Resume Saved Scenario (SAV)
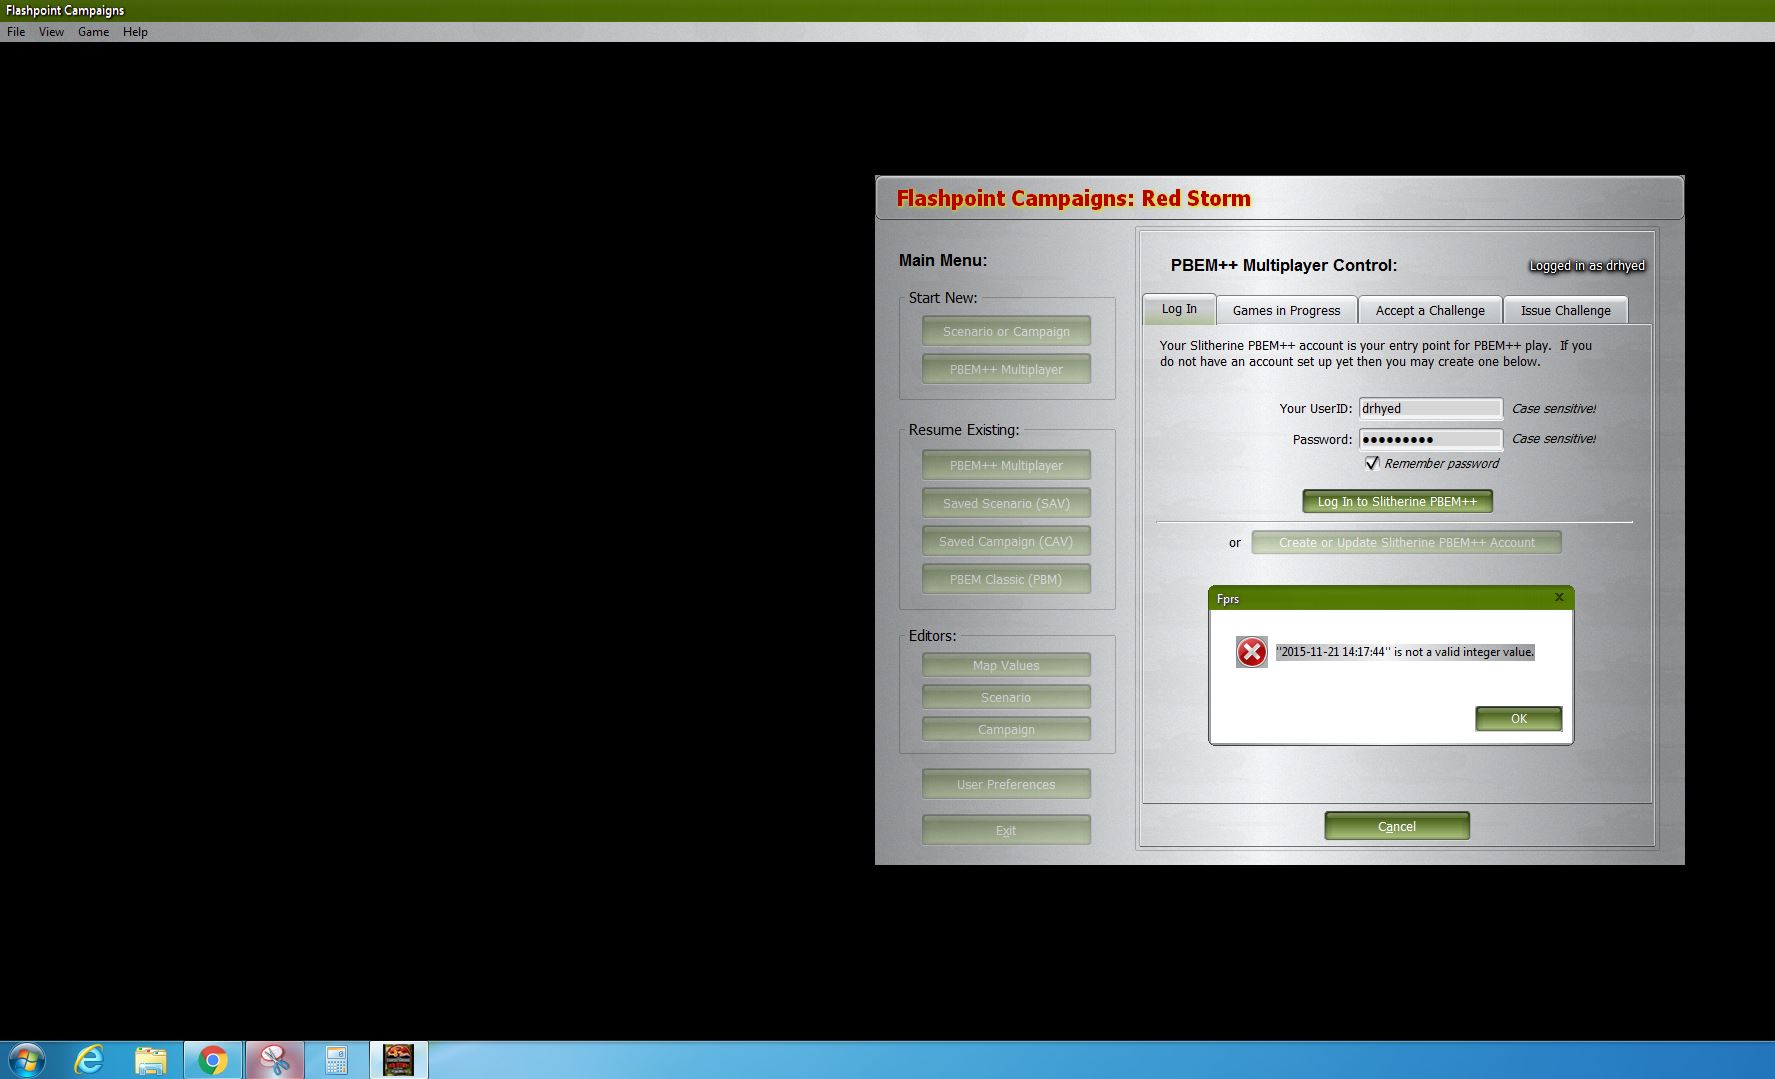The width and height of the screenshot is (1775, 1079). (x=1006, y=503)
